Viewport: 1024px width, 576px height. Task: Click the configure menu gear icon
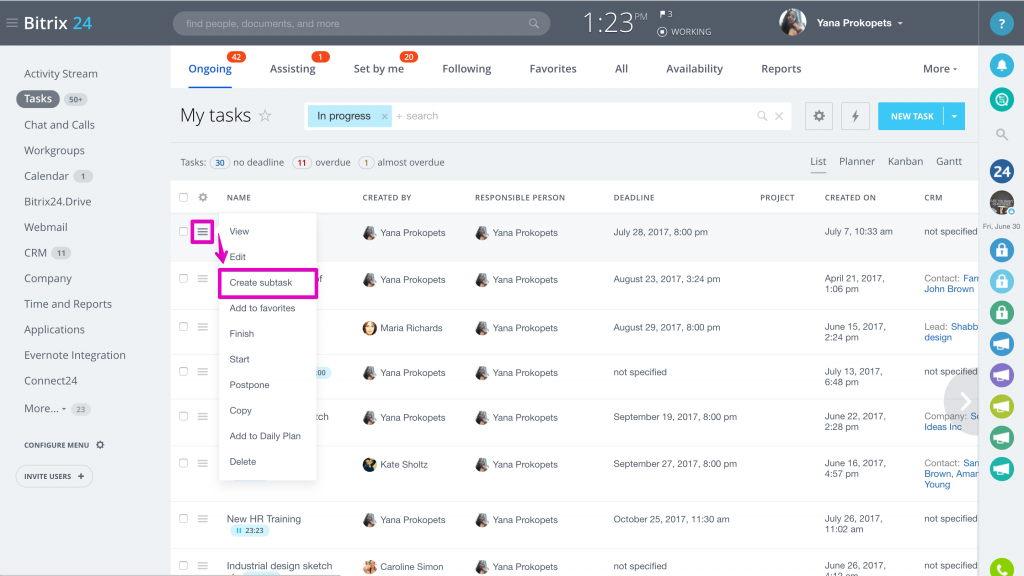pos(100,445)
